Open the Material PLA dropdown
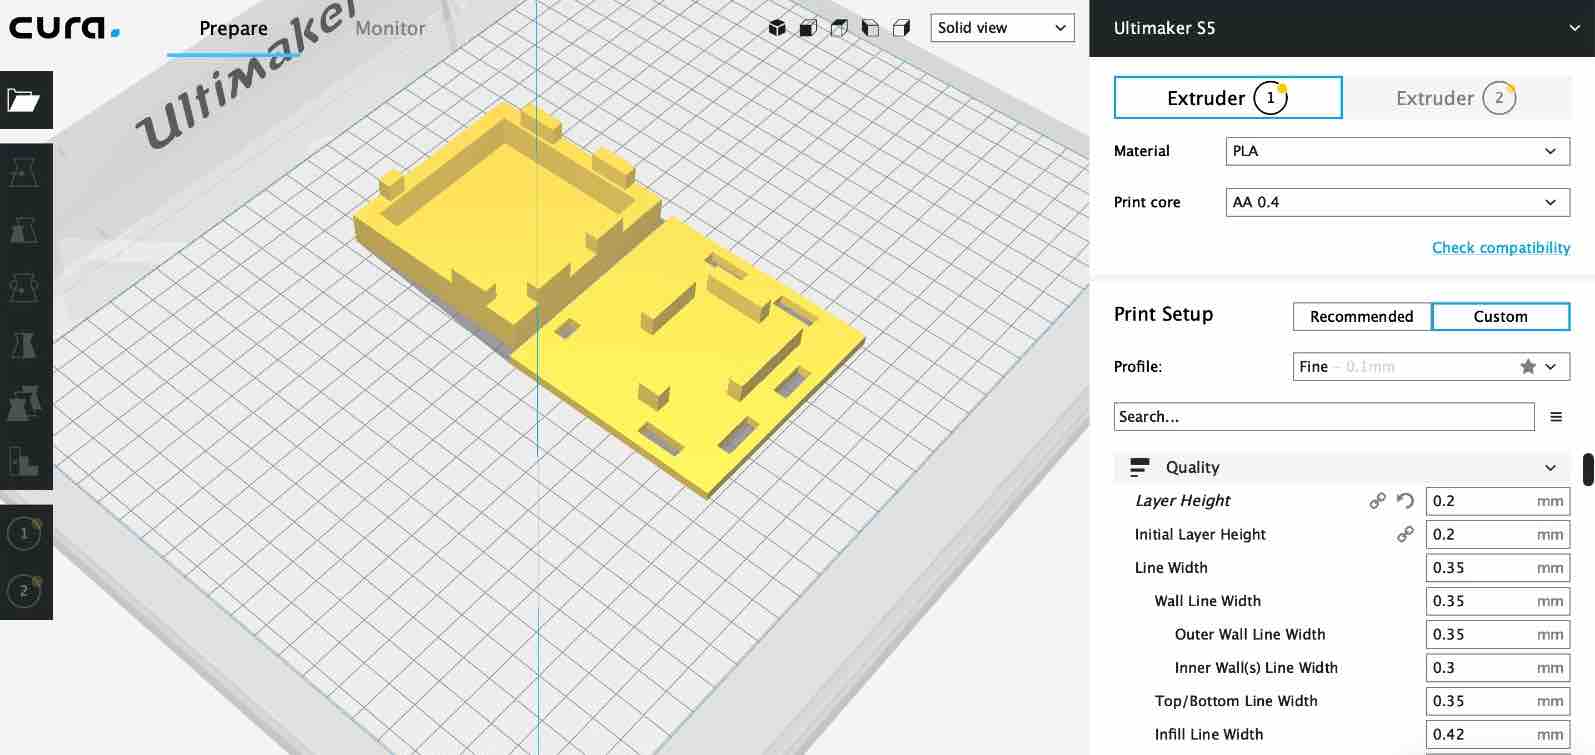The image size is (1595, 755). pos(1397,151)
